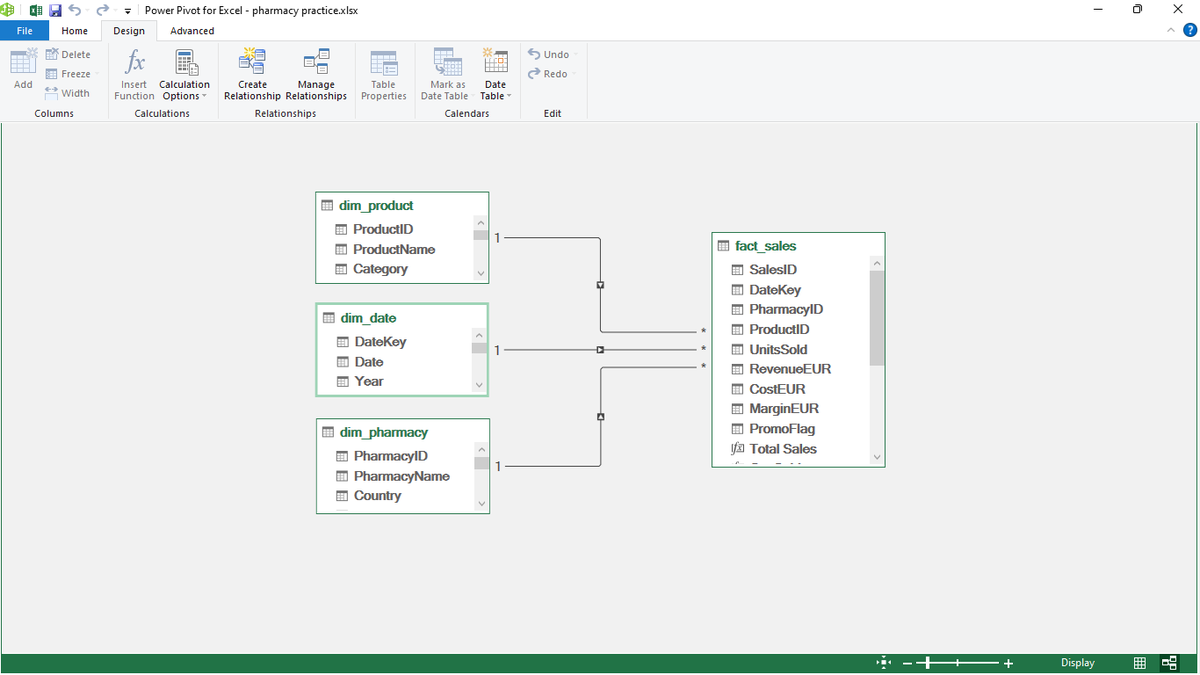Open the Insert Function dialog
1200x675 pixels.
pyautogui.click(x=134, y=74)
